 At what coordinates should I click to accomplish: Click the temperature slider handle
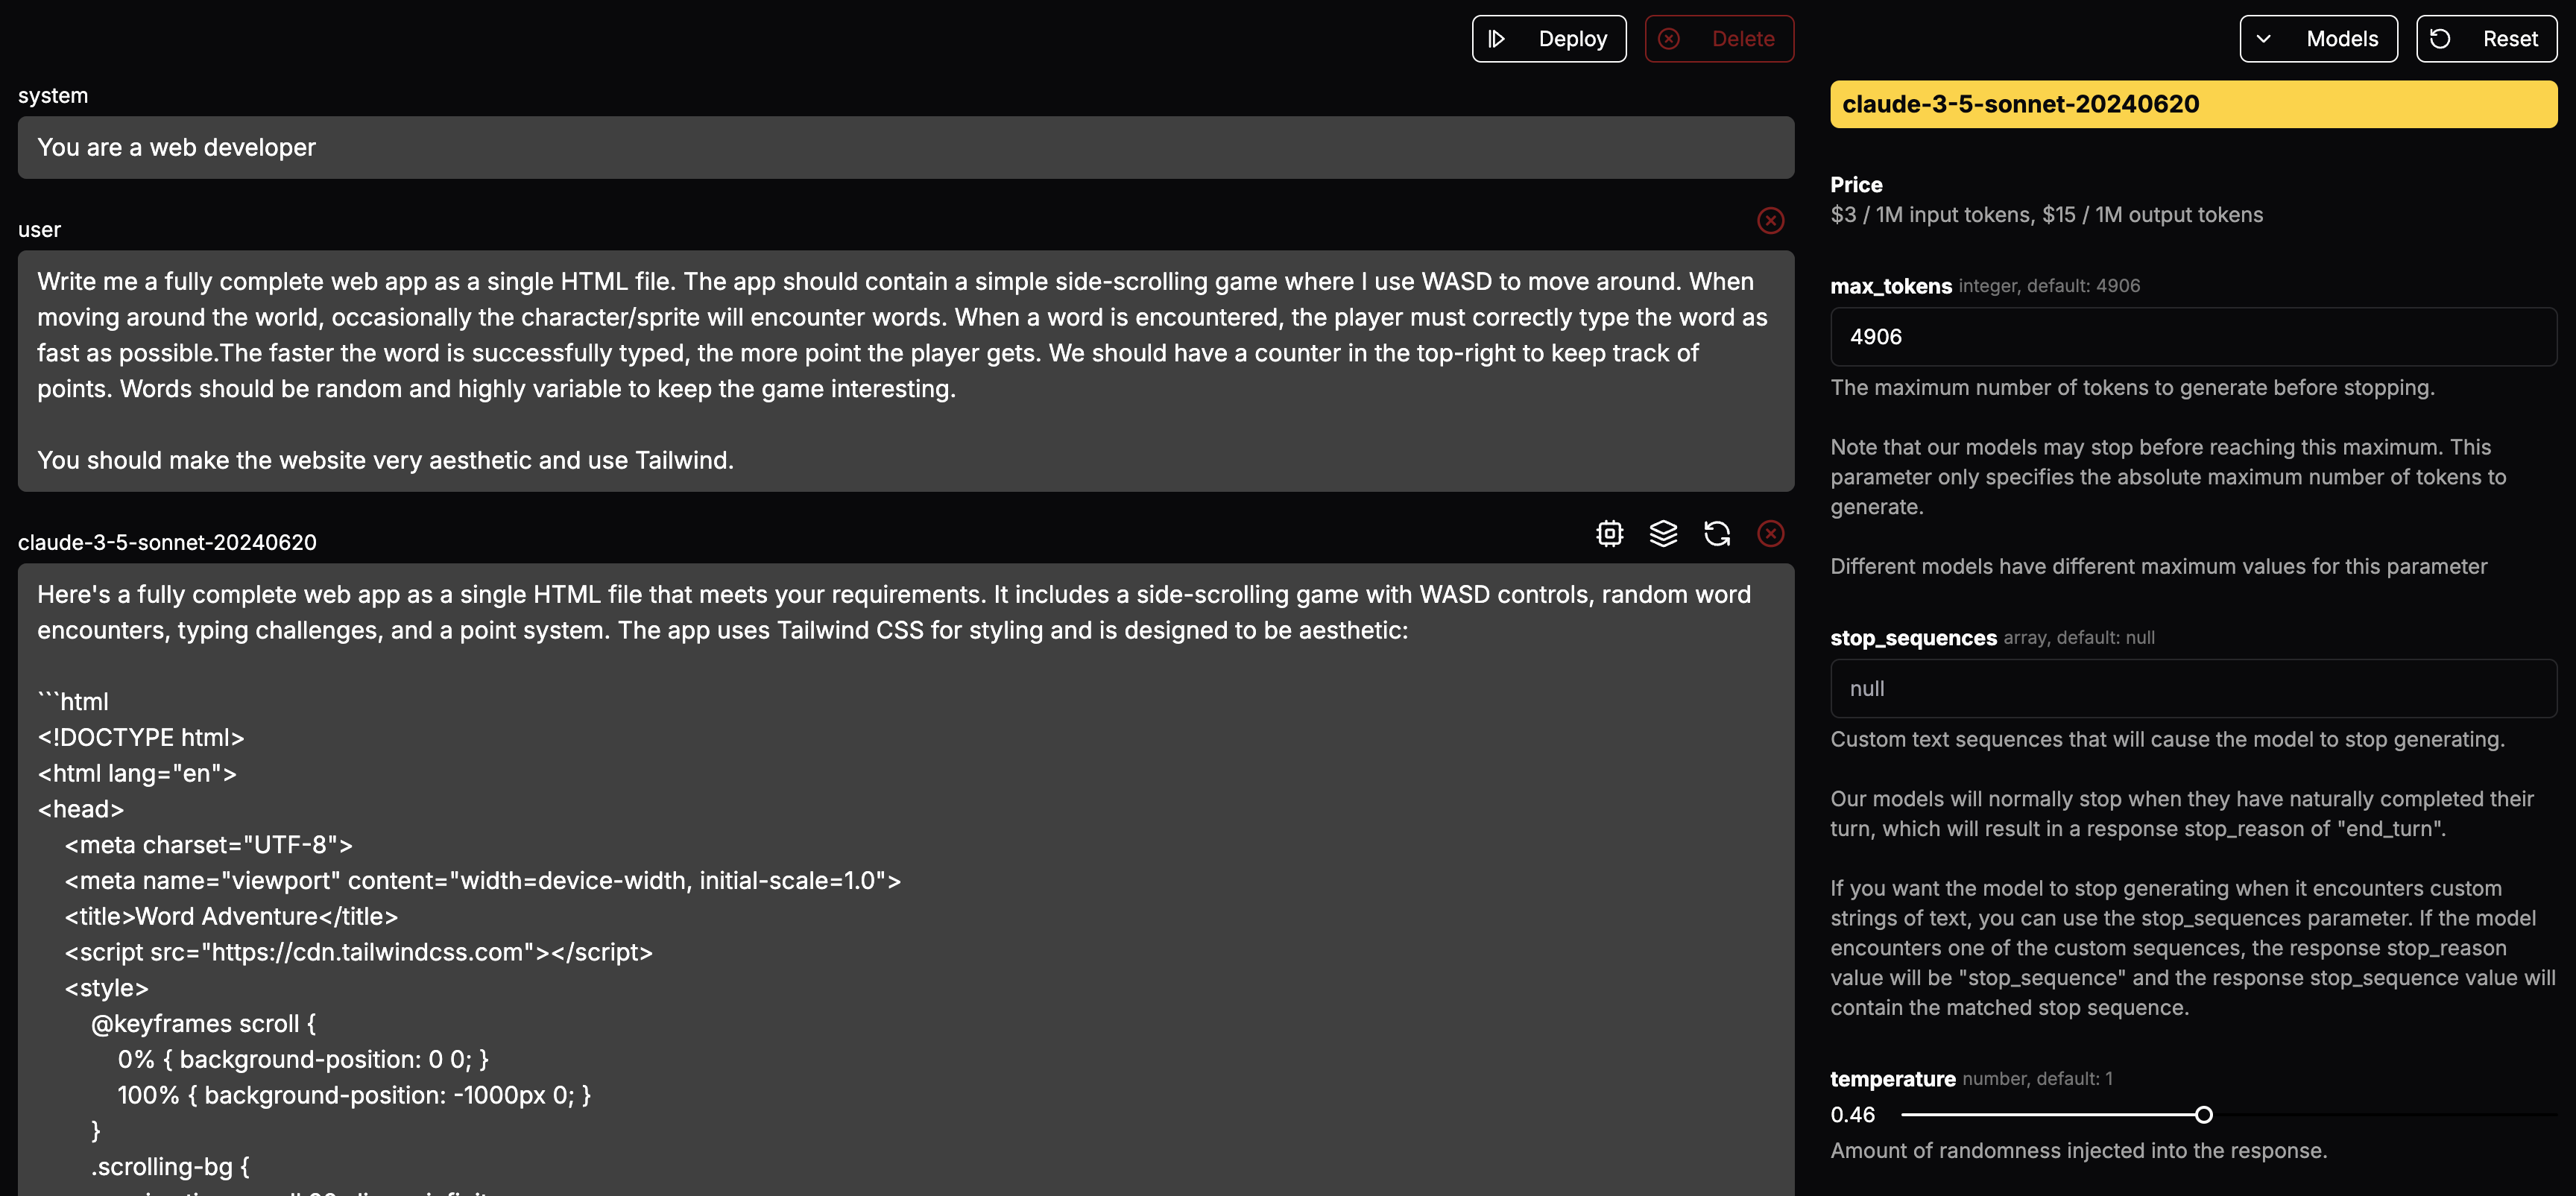coord(2203,1115)
